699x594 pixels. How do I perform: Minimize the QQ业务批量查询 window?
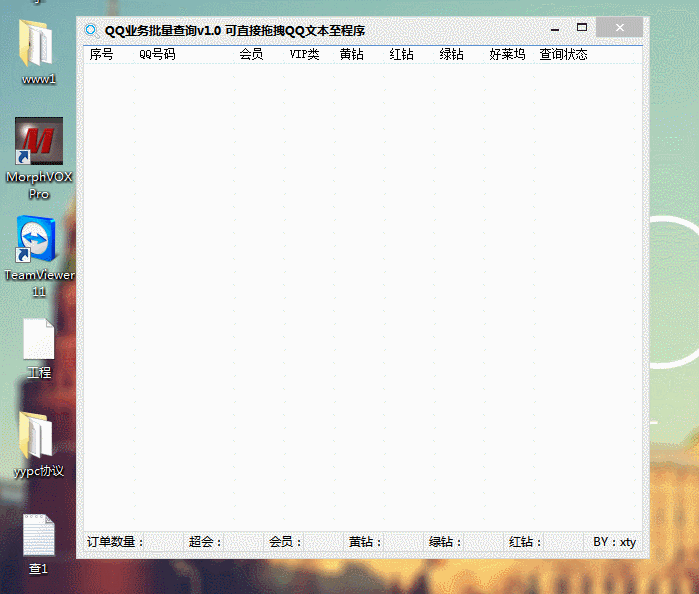click(555, 29)
